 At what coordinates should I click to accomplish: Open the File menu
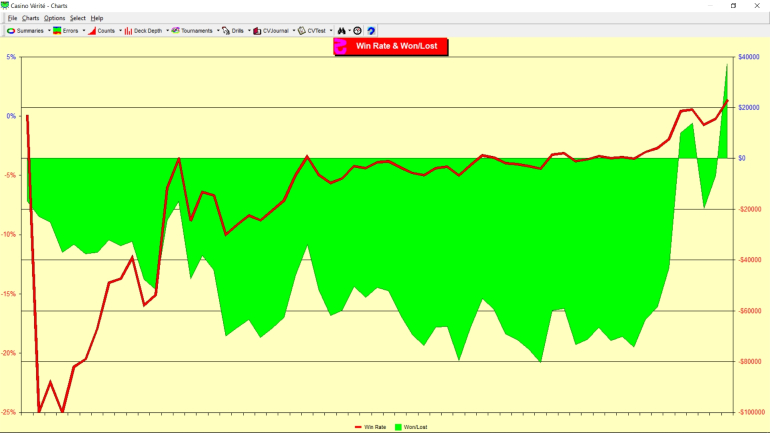click(12, 18)
